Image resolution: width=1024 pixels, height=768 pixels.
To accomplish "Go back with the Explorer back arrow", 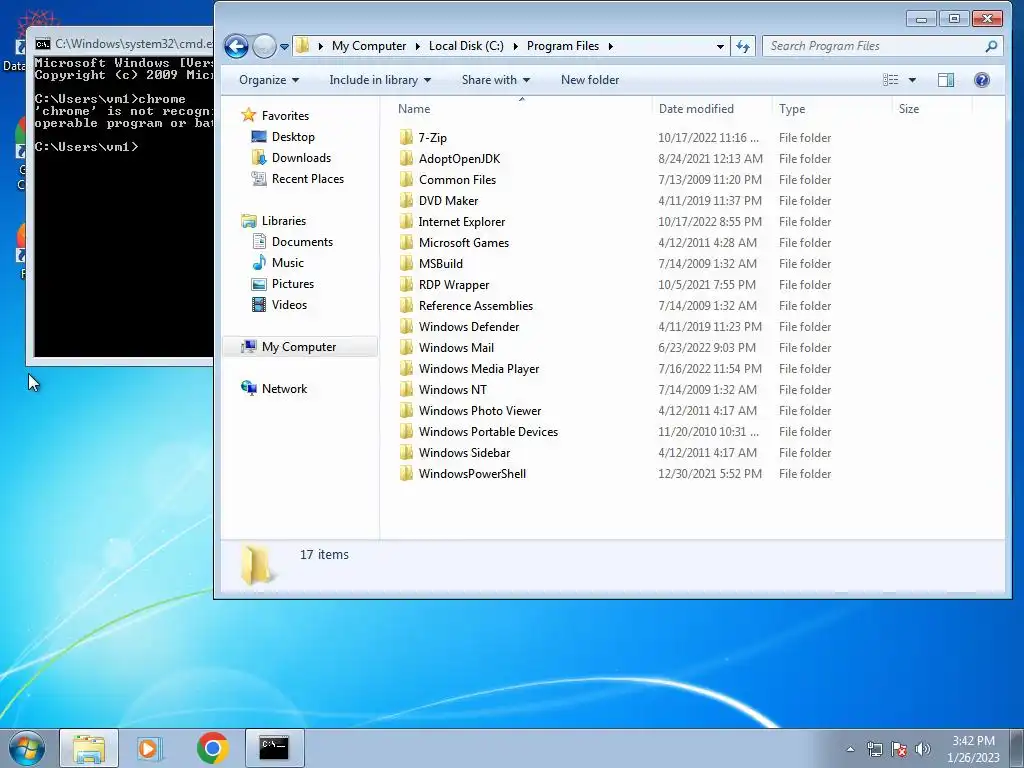I will click(236, 46).
